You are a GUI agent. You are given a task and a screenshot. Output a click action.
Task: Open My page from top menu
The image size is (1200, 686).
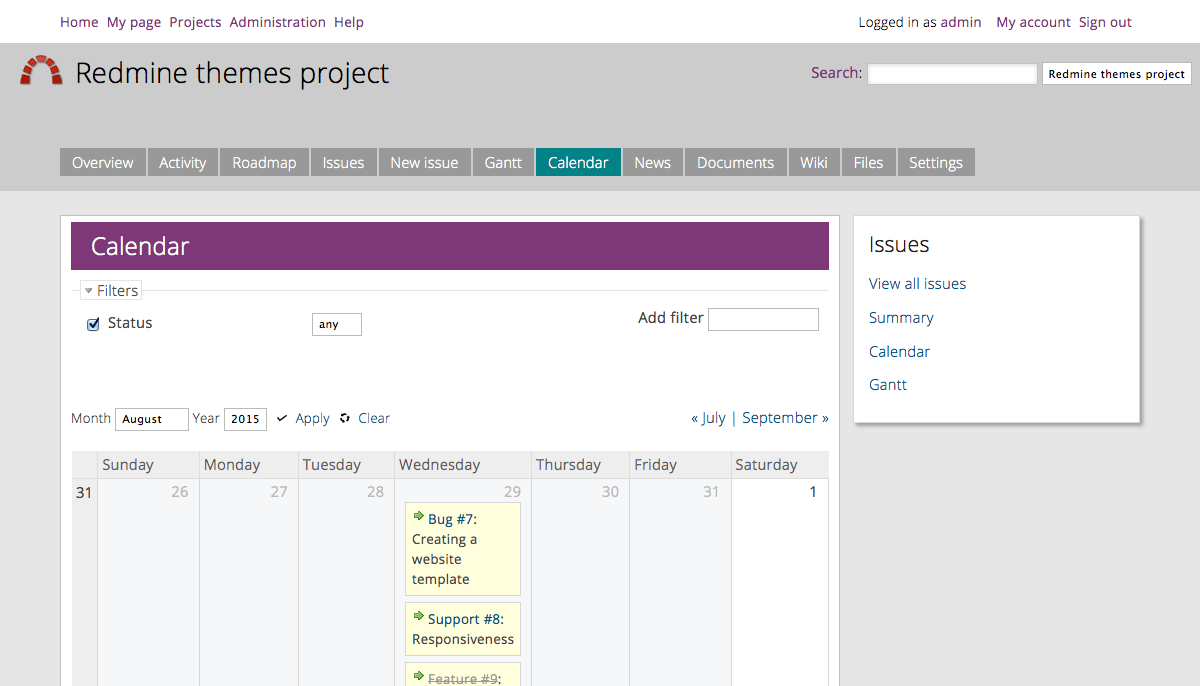point(134,22)
